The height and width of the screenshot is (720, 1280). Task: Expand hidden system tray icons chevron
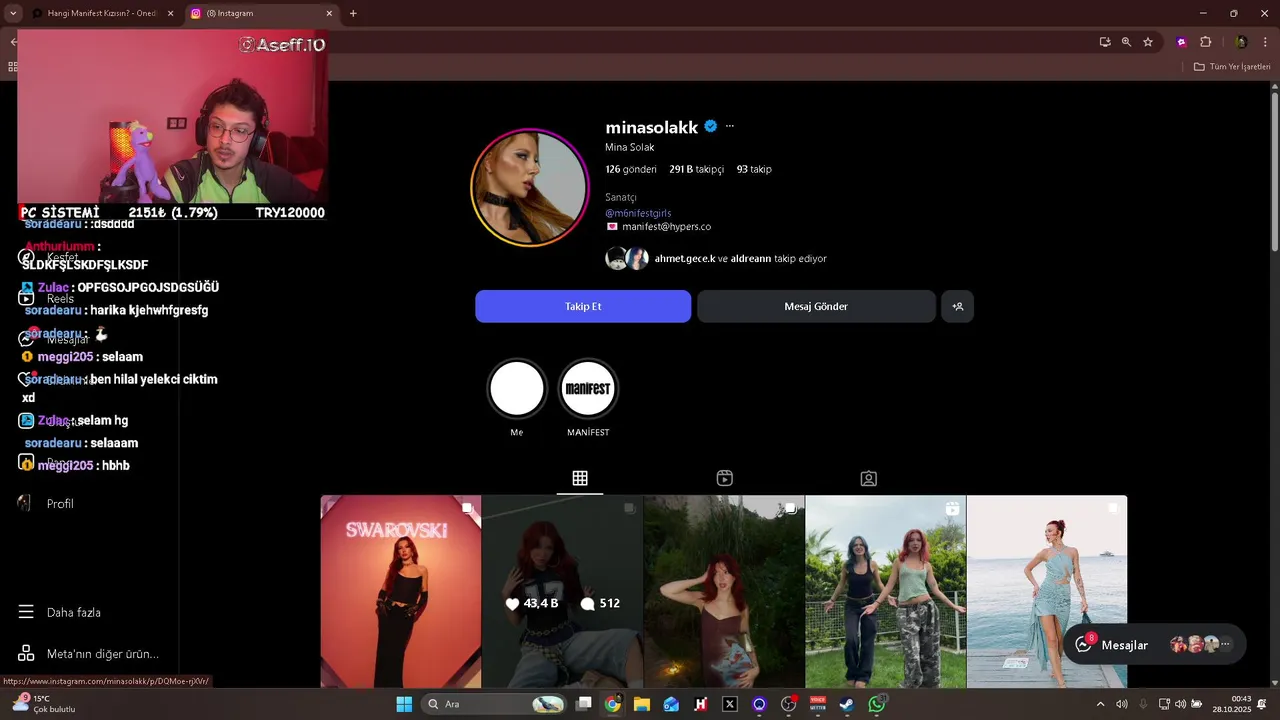[x=1100, y=704]
